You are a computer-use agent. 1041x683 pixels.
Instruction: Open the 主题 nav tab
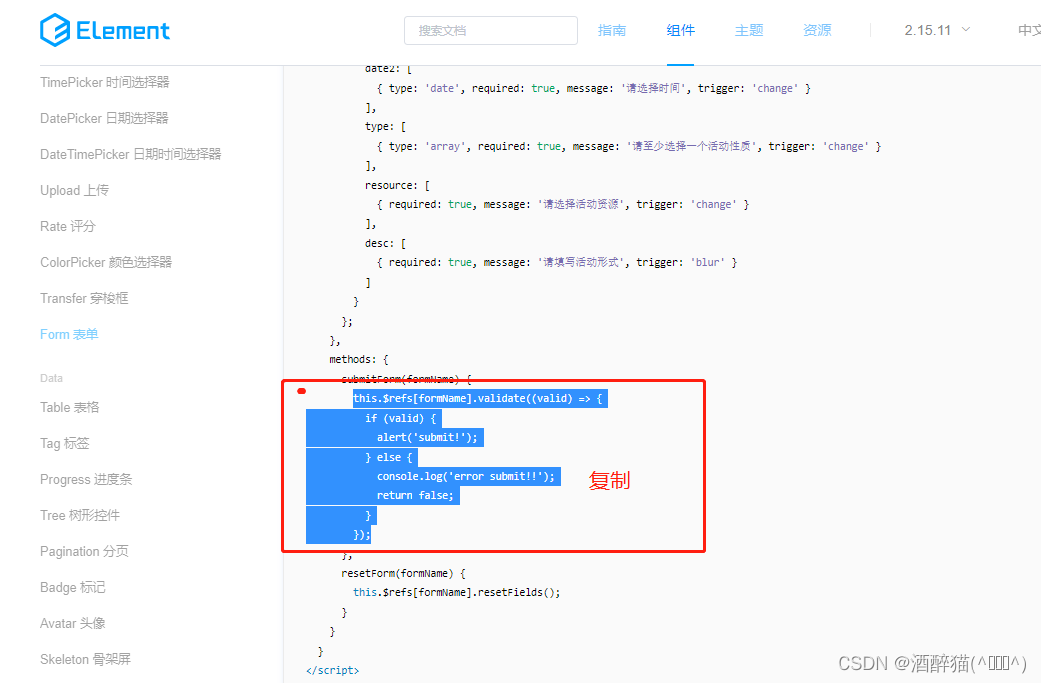749,31
